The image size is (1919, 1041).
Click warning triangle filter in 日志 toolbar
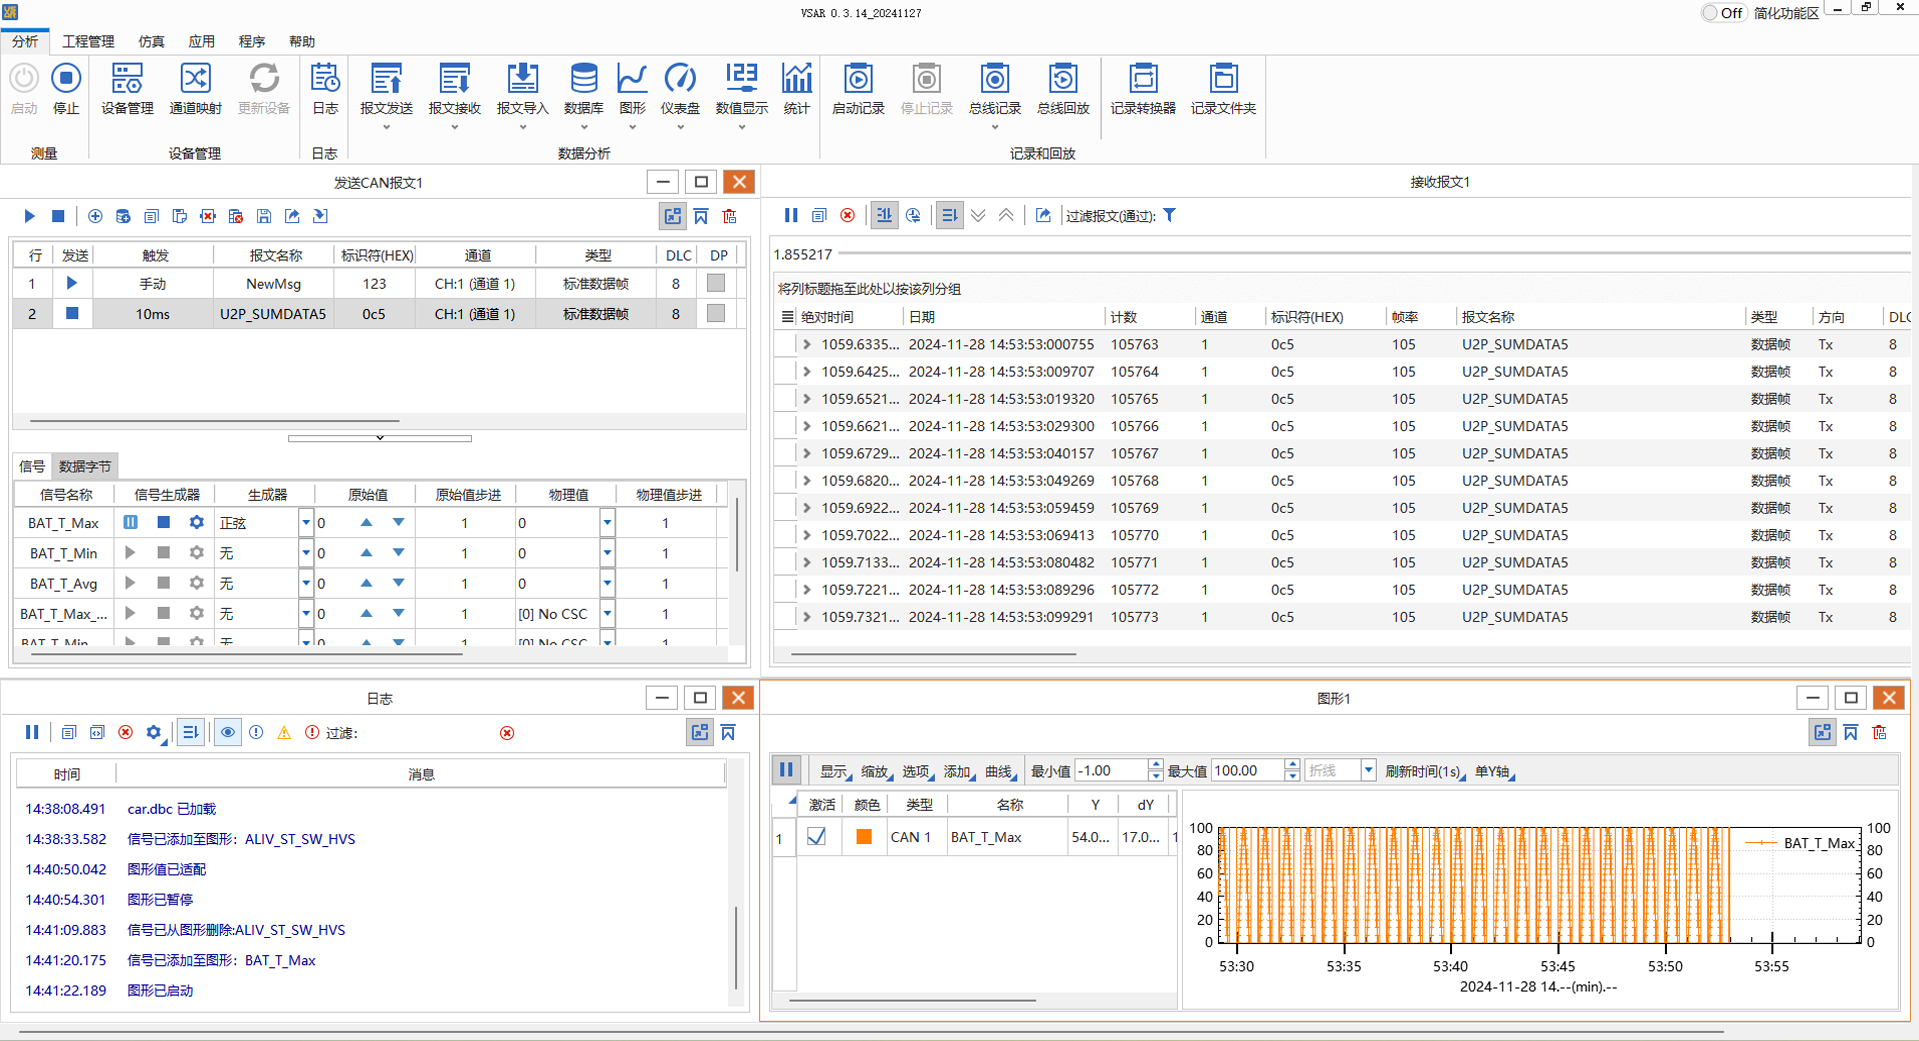pos(284,732)
